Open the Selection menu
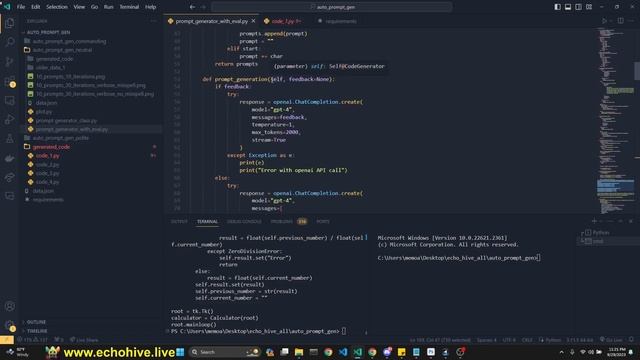This screenshot has height=360, width=640. (x=57, y=7)
